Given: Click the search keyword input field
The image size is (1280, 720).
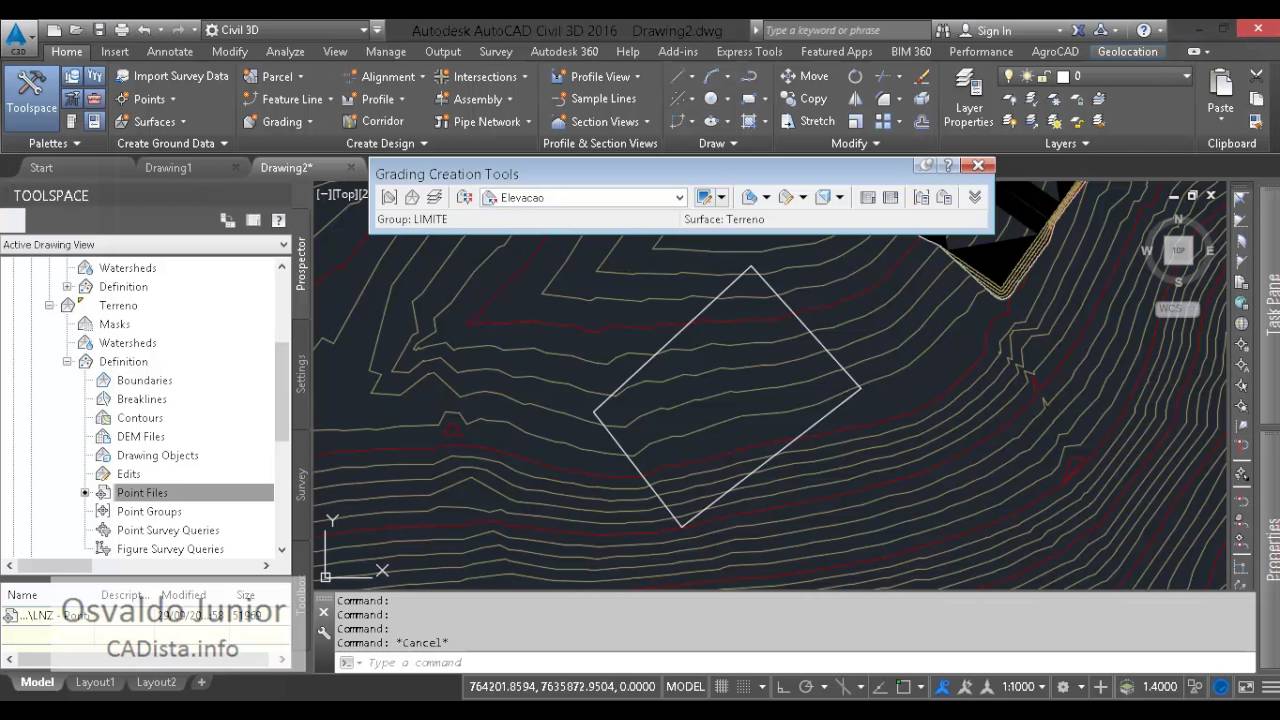Looking at the screenshot, I should pos(846,31).
